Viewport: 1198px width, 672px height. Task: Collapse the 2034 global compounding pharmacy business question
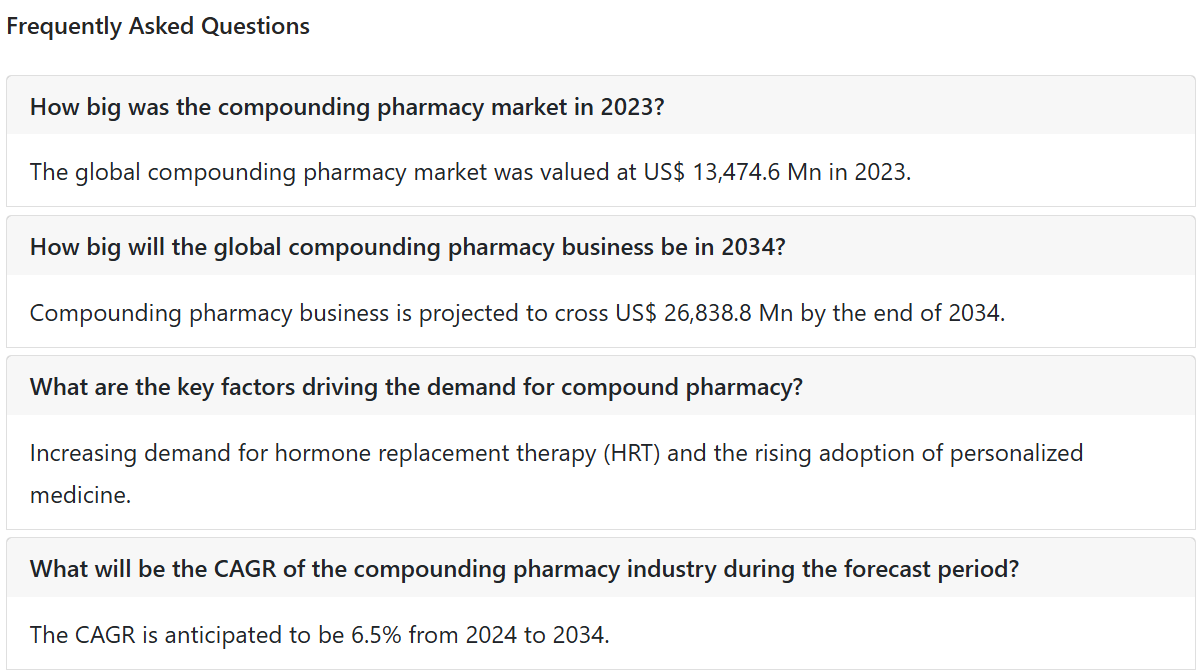pos(601,246)
